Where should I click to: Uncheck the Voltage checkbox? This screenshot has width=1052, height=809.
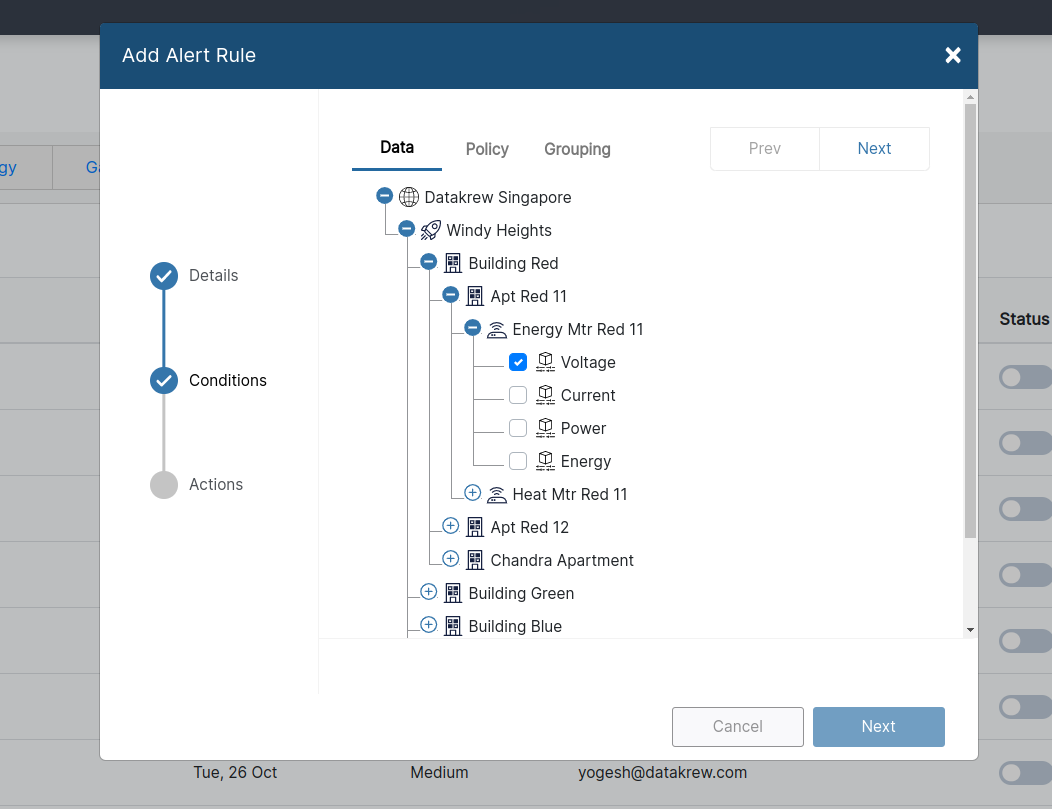518,362
